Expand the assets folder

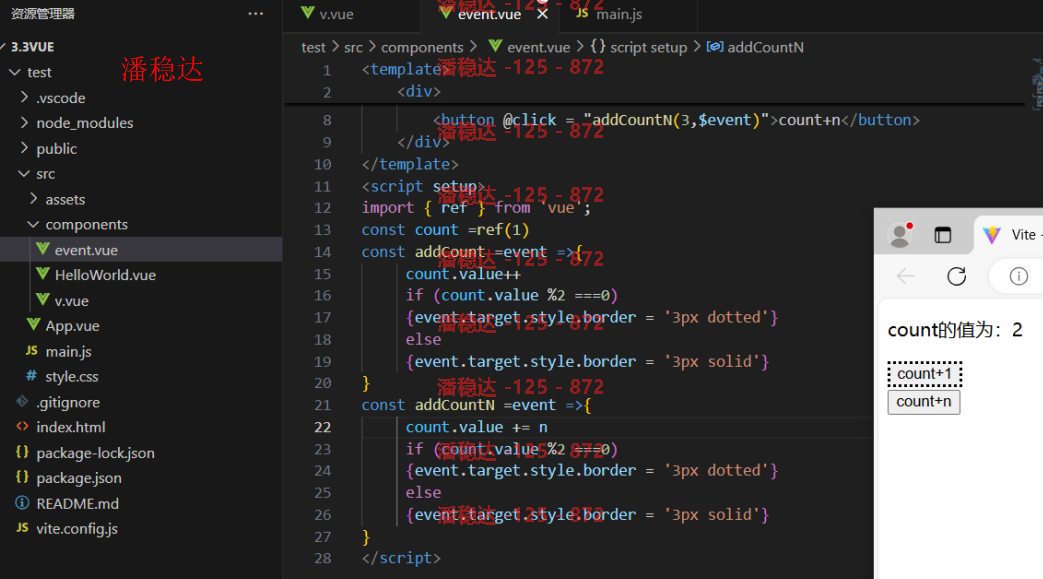(x=33, y=199)
